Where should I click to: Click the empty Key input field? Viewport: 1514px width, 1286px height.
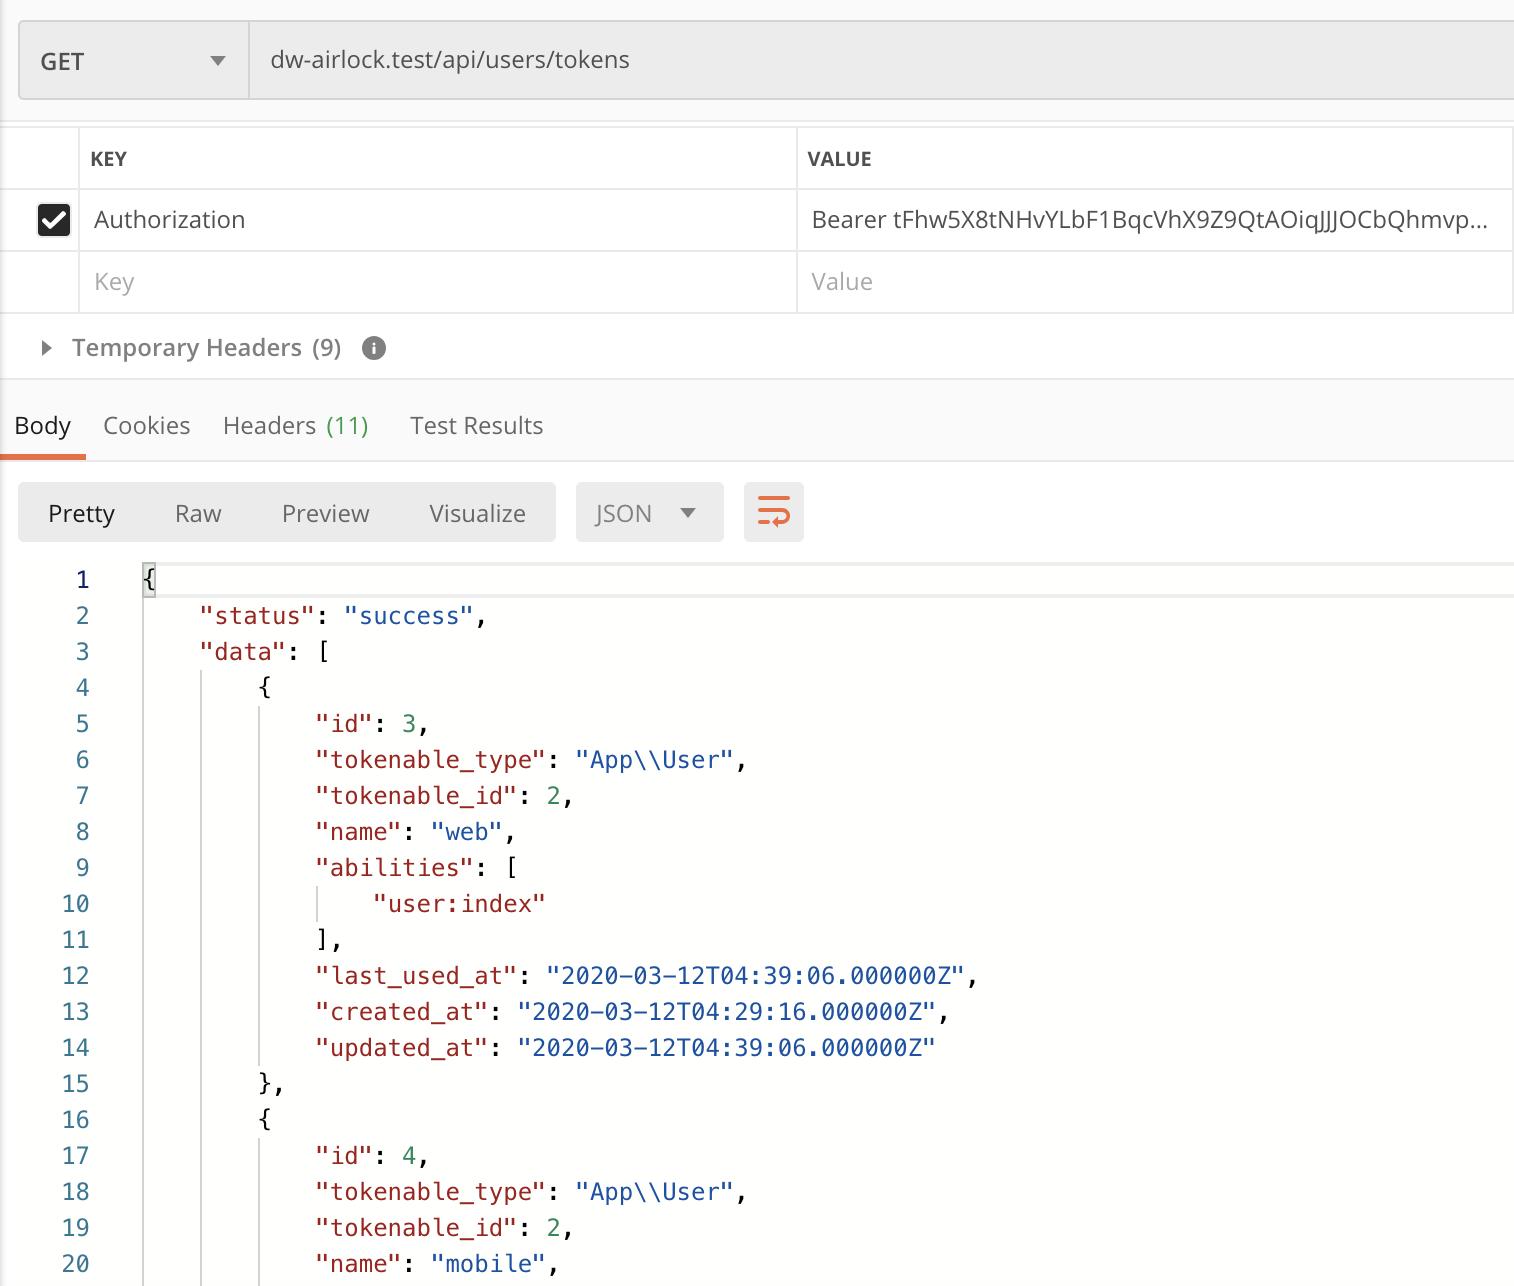click(x=437, y=282)
